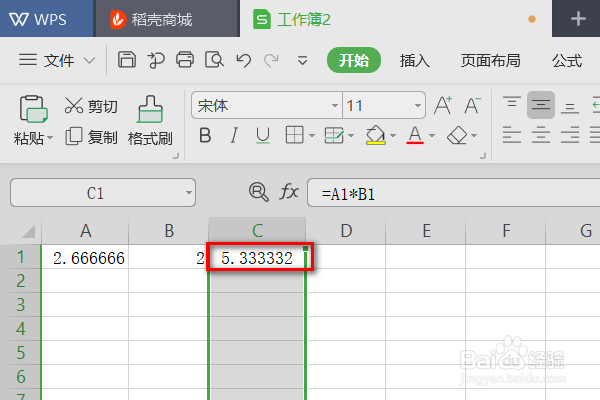Apply red font color A
Viewport: 600px width, 400px height.
(x=415, y=135)
